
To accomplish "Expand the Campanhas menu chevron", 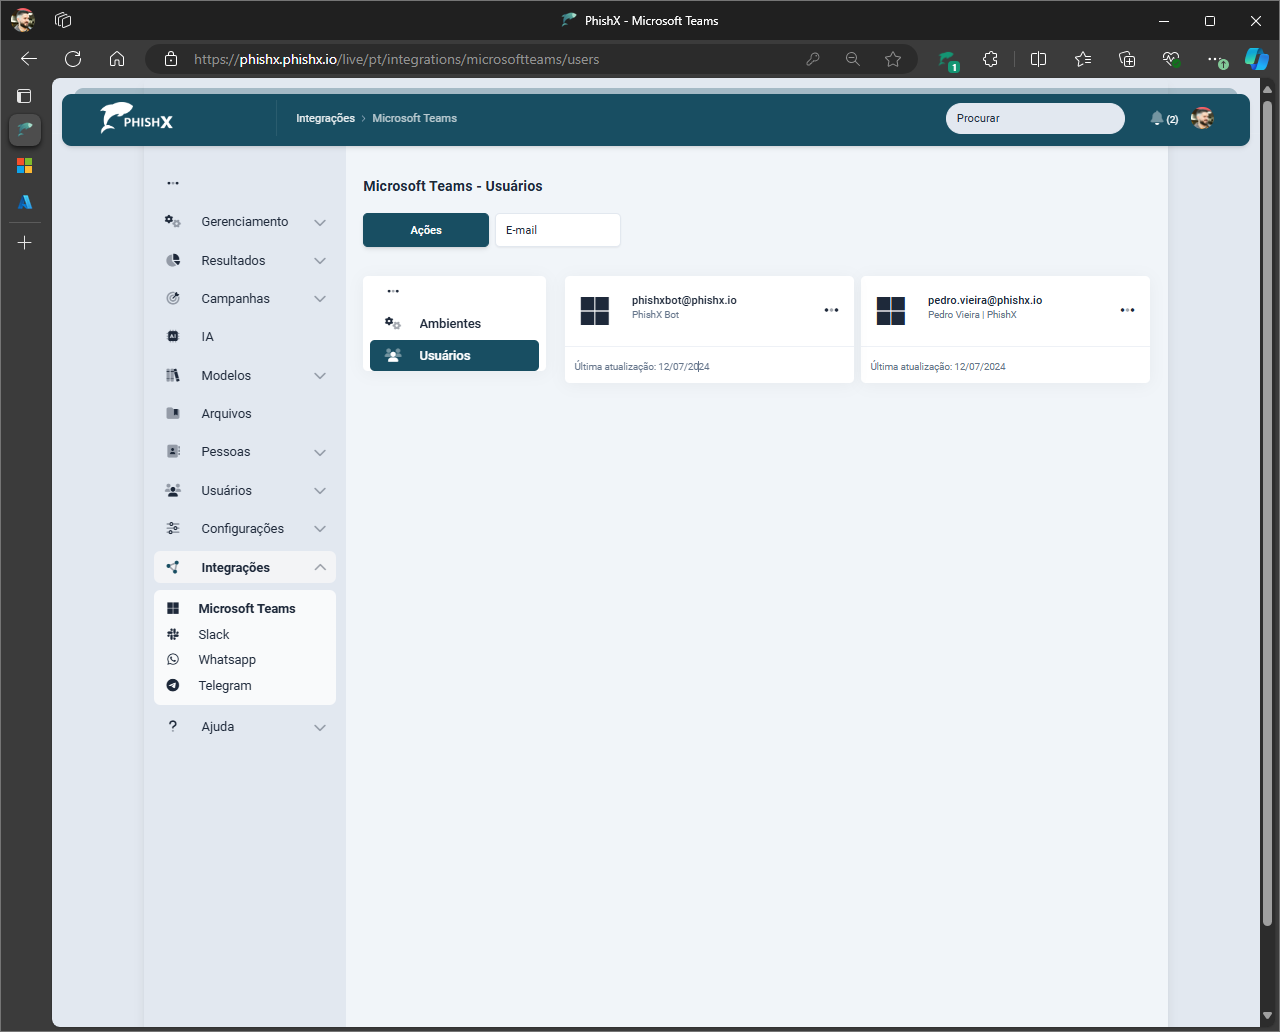I will (x=320, y=299).
